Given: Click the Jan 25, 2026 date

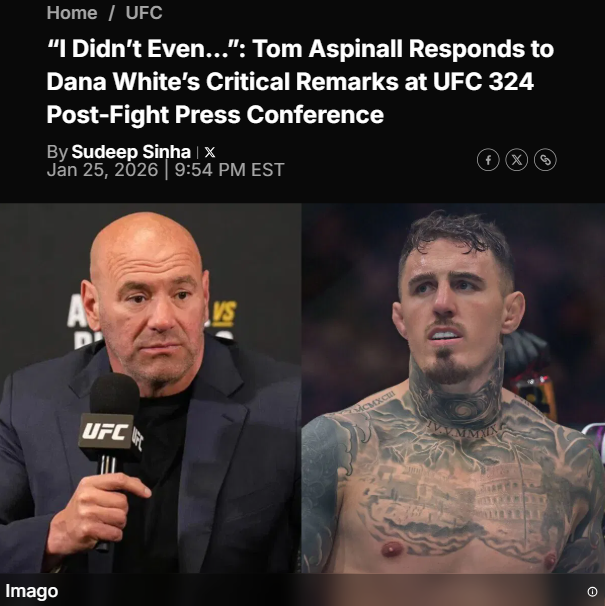Looking at the screenshot, I should click(102, 170).
